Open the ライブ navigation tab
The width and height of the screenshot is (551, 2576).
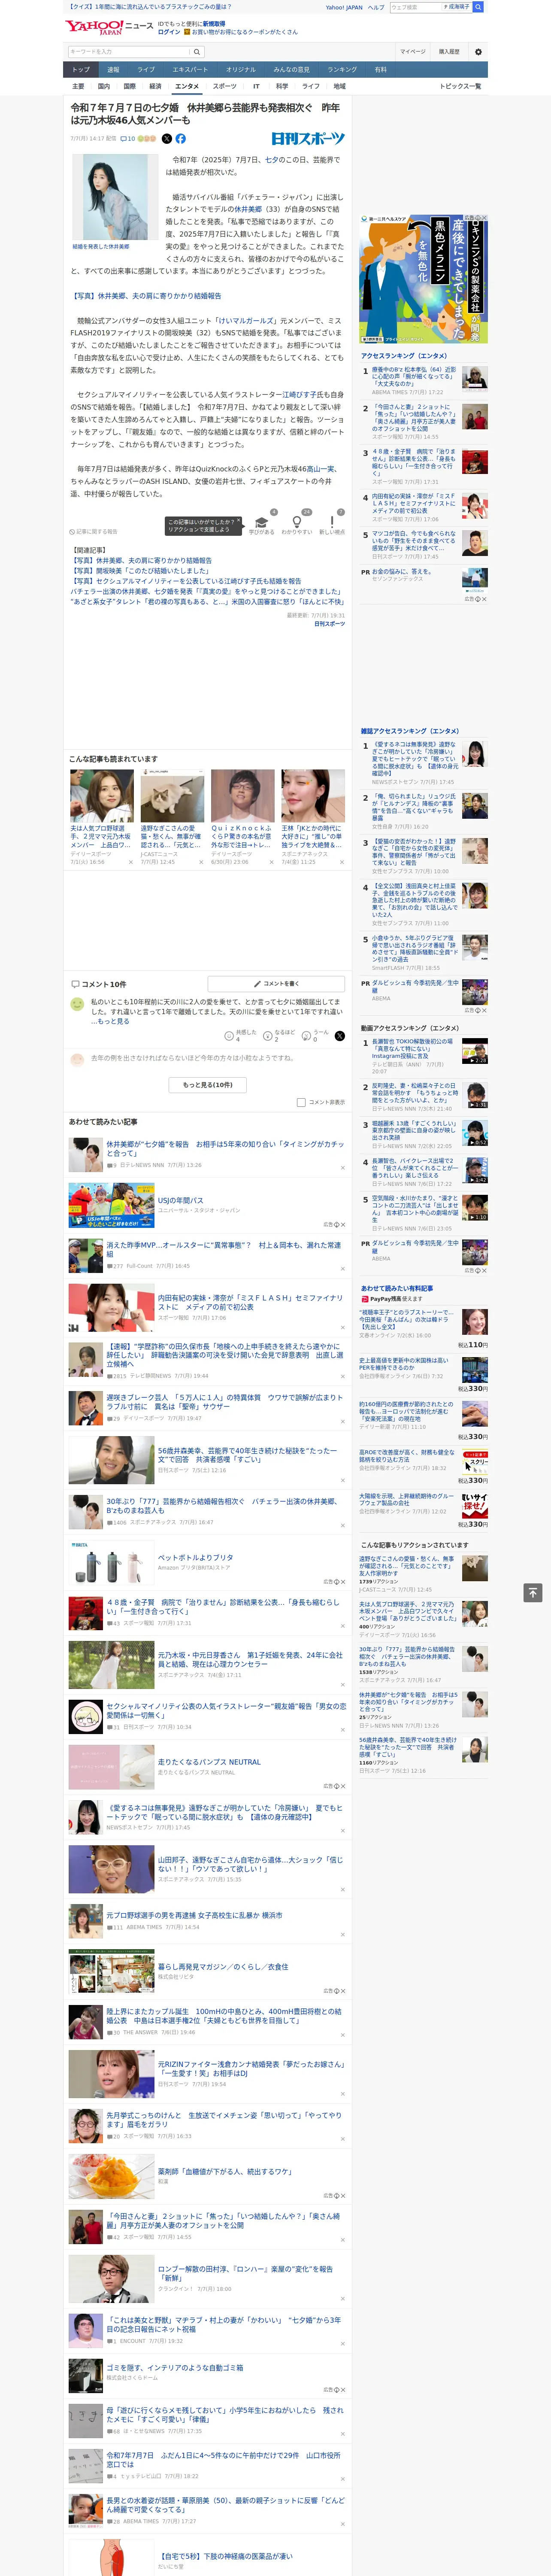pyautogui.click(x=146, y=70)
